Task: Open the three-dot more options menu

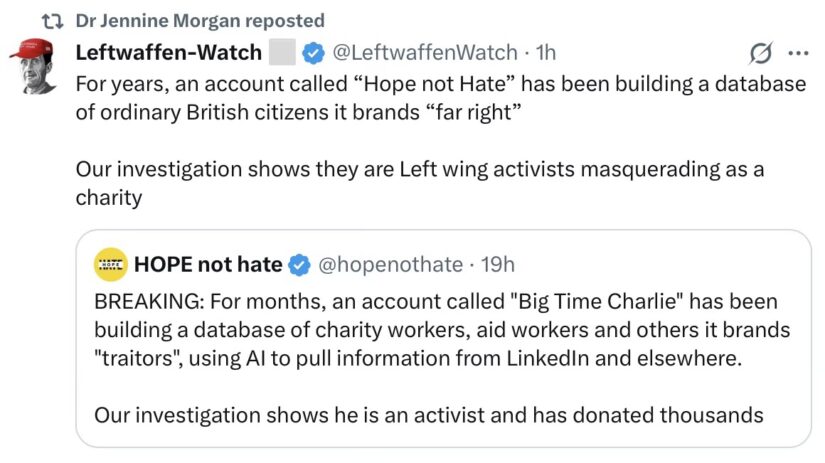Action: pos(798,53)
